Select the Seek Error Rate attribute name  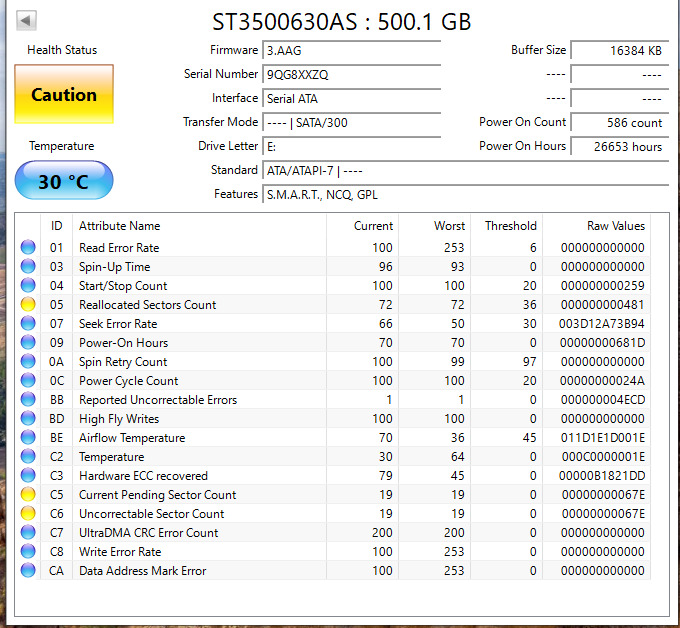pos(118,324)
